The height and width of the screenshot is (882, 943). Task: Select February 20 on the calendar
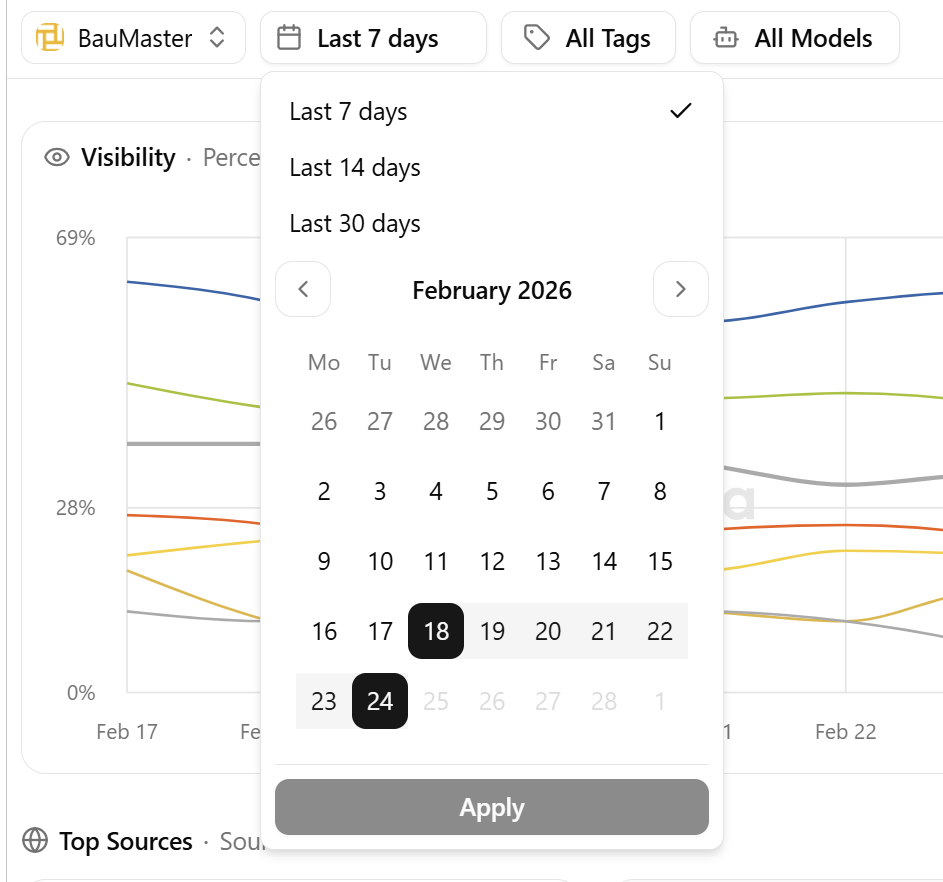[x=547, y=631]
